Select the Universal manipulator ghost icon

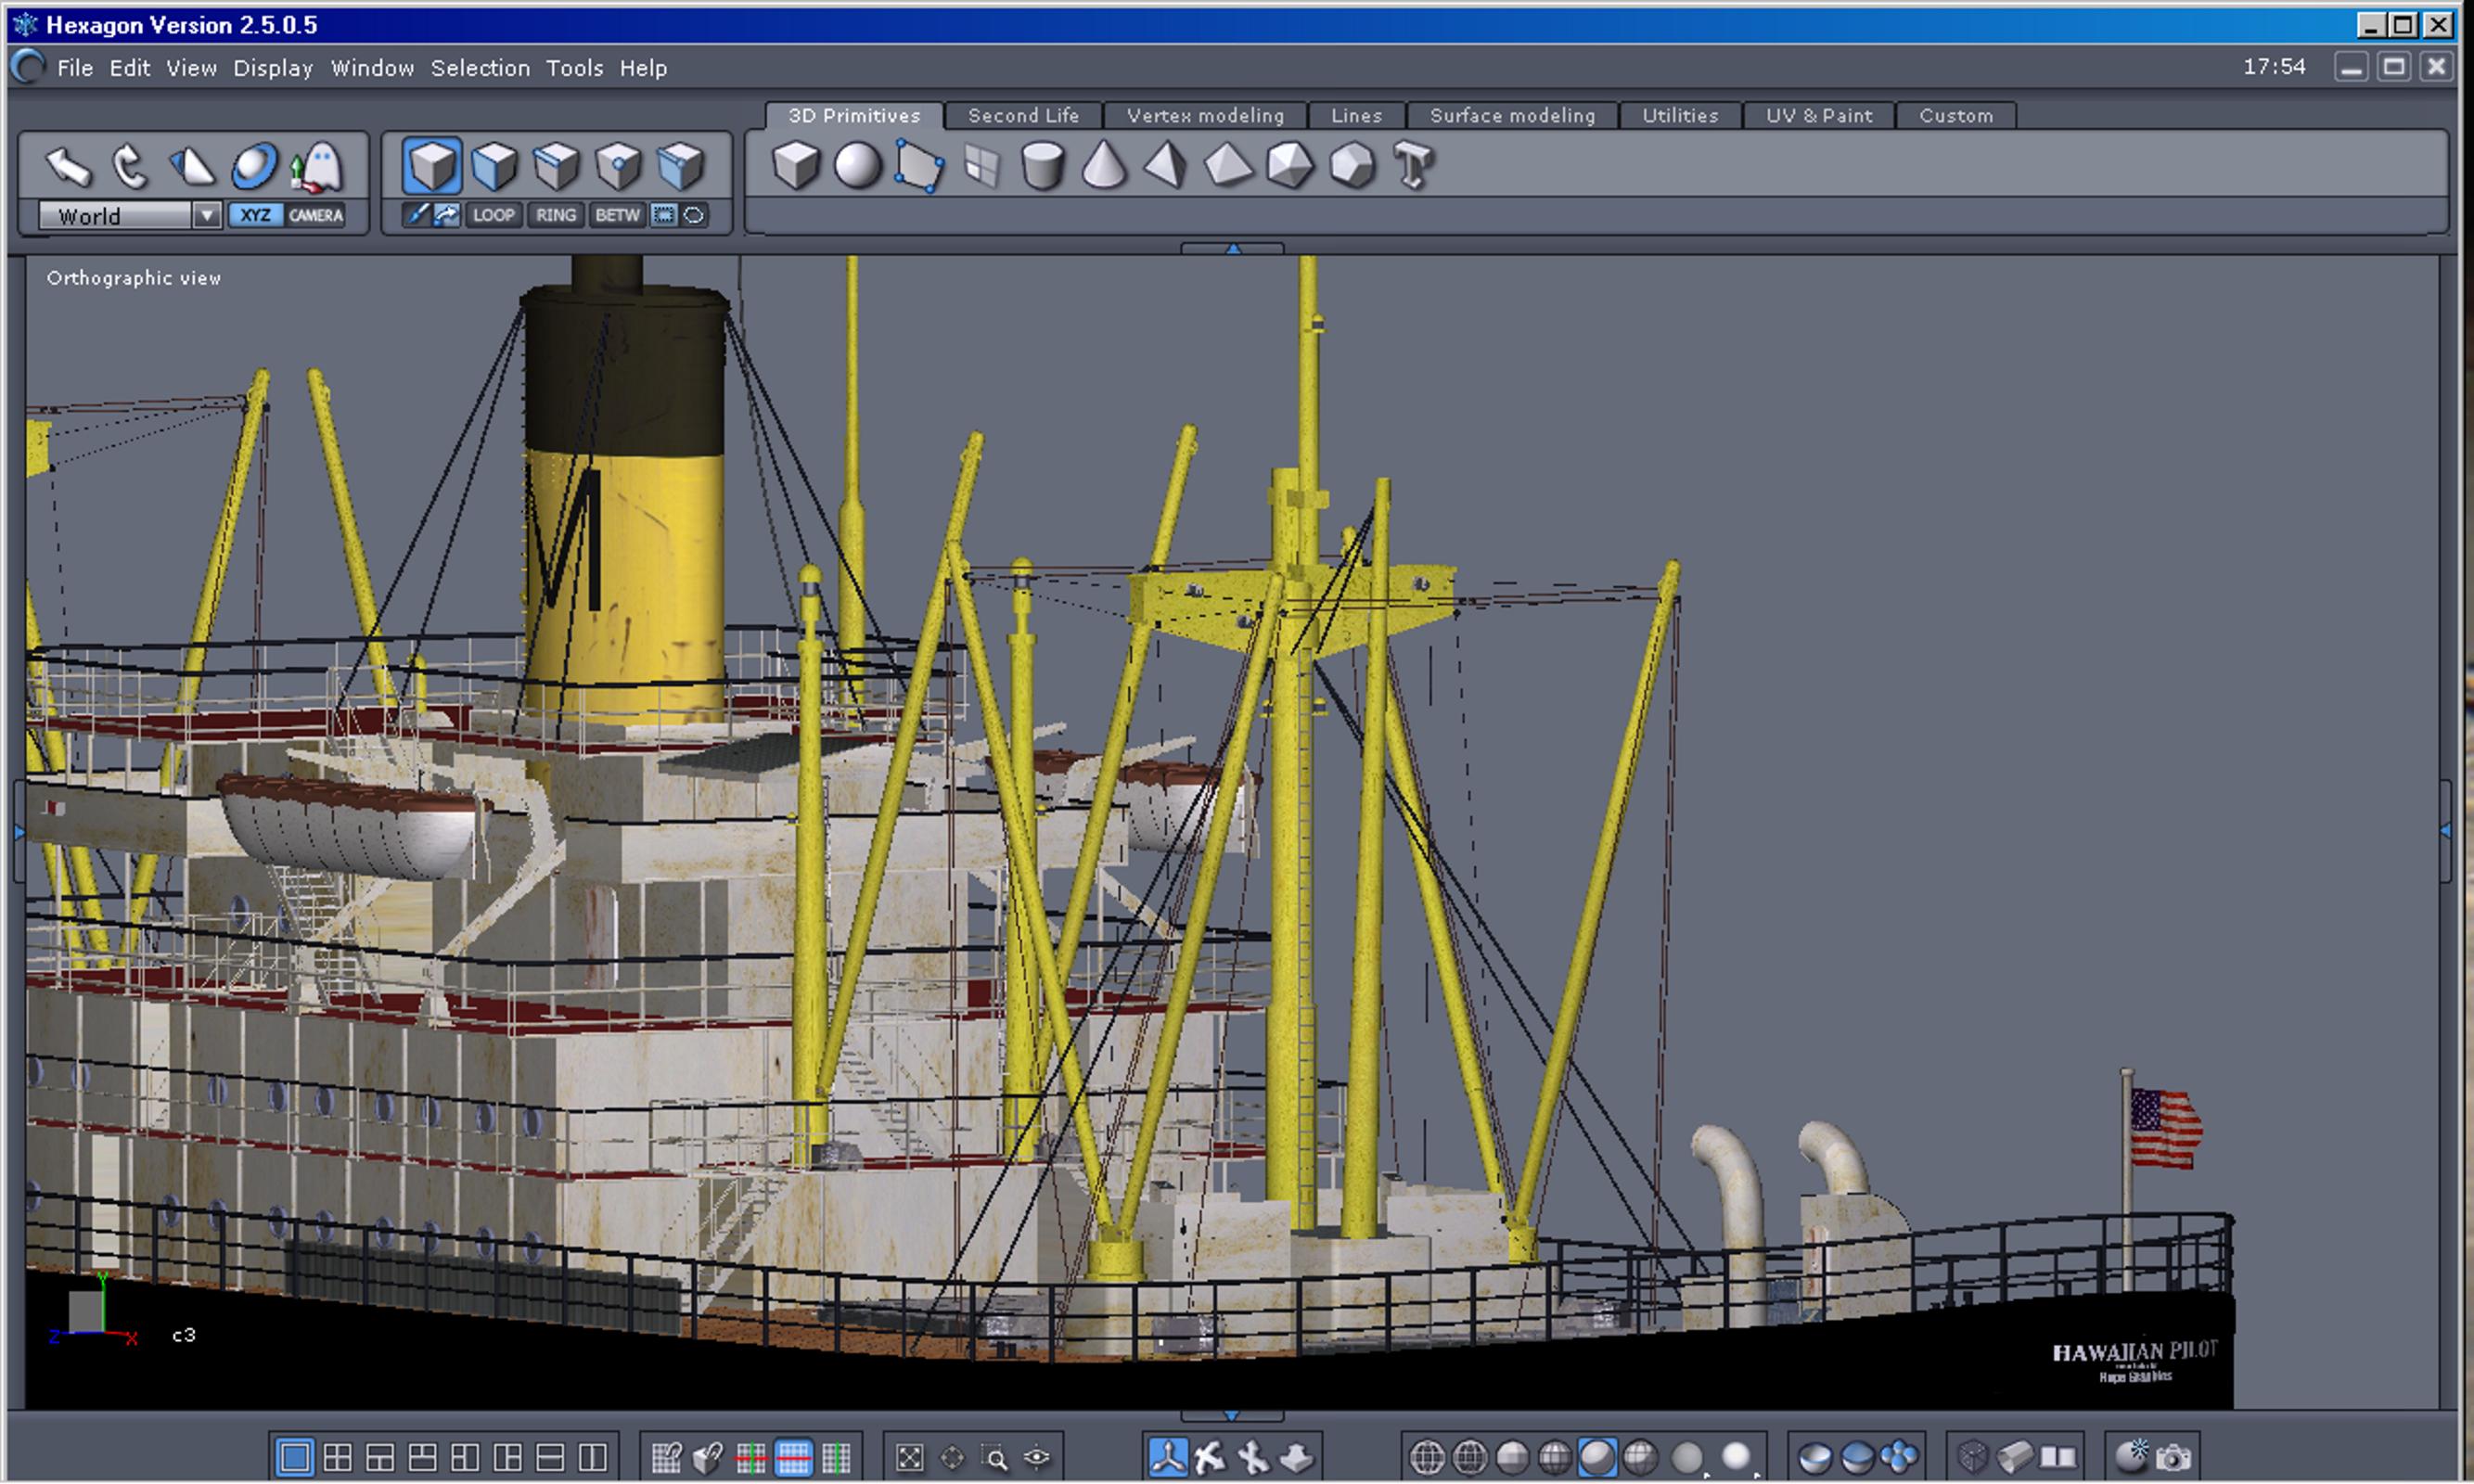pyautogui.click(x=318, y=166)
